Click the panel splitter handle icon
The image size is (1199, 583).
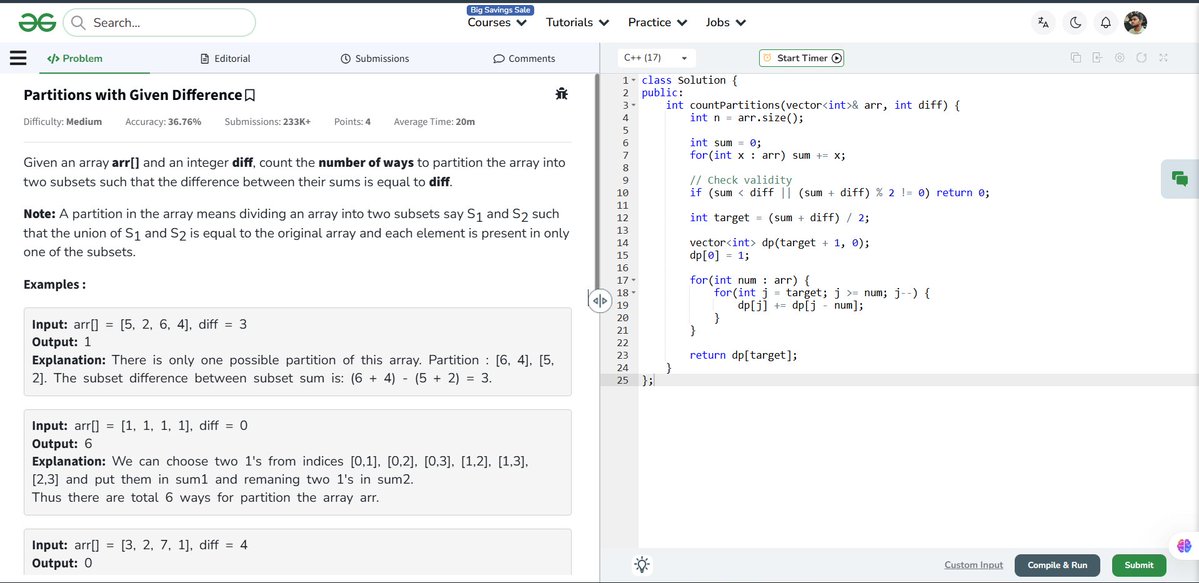599,301
